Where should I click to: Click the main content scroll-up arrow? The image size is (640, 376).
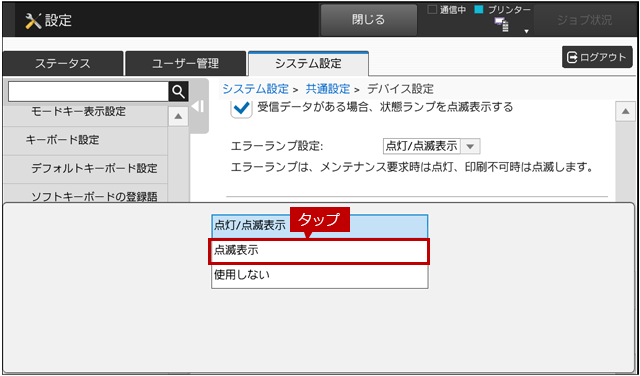(x=625, y=111)
